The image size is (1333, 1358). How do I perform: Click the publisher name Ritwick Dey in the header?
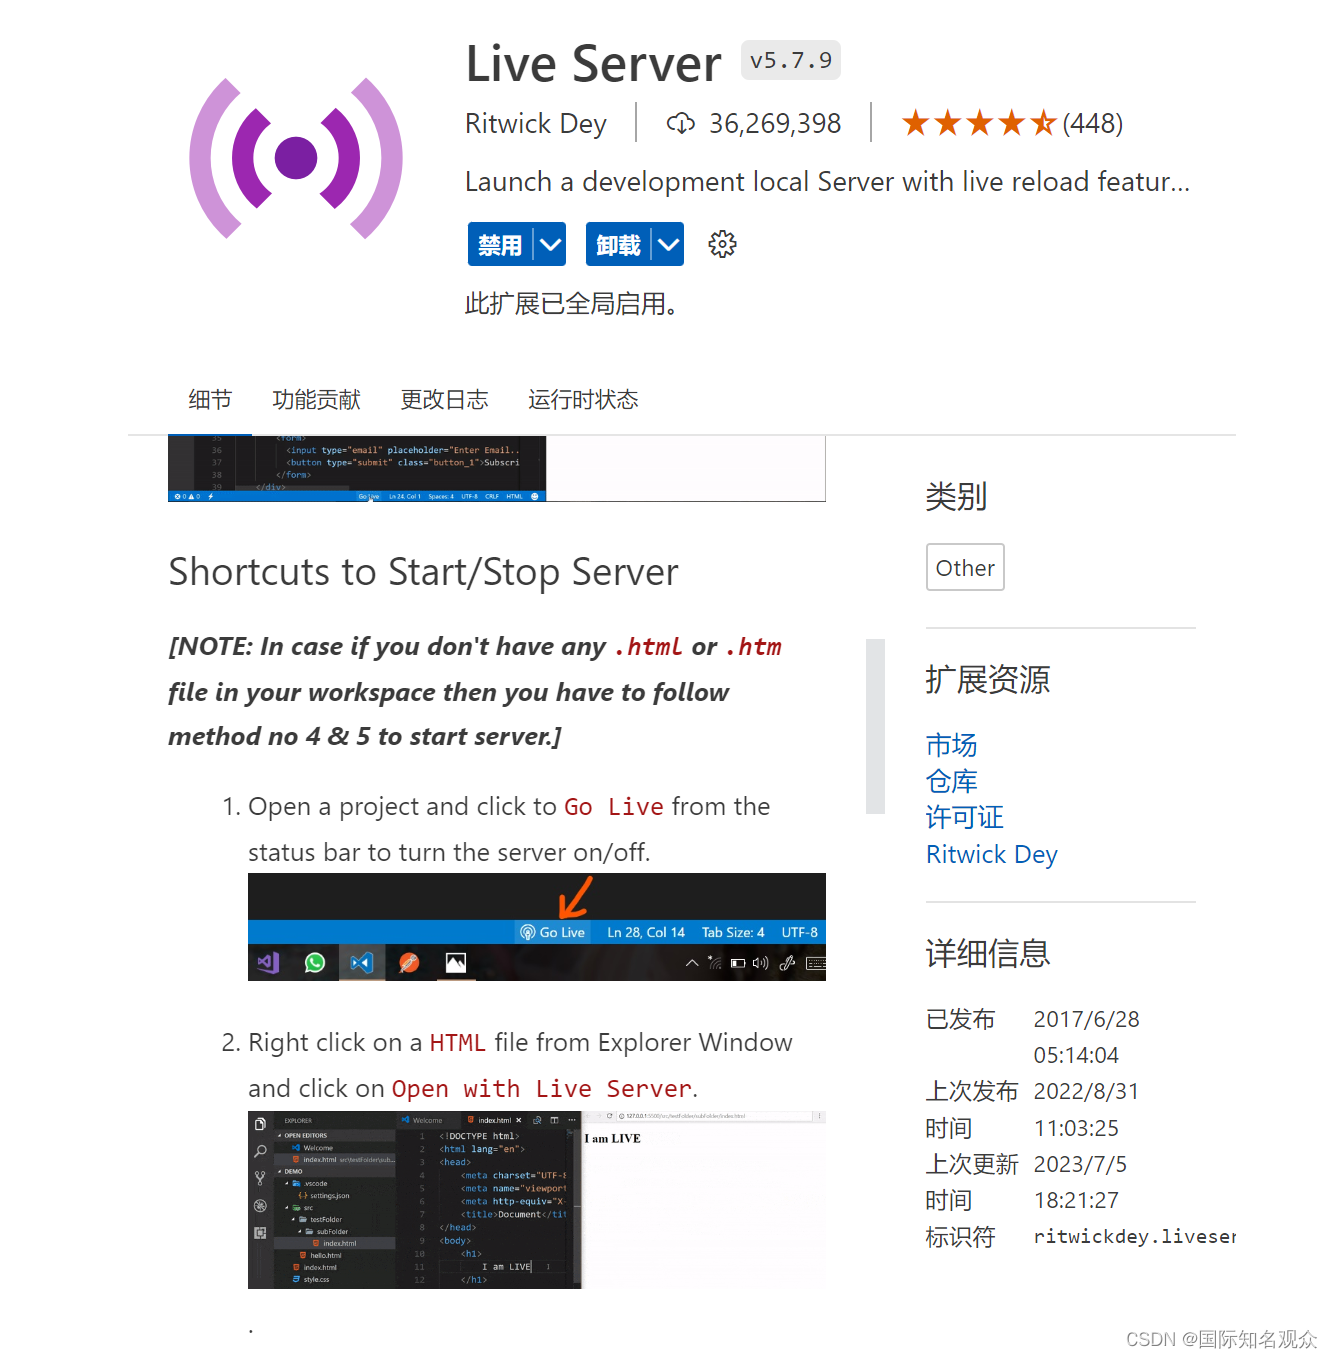tap(536, 124)
